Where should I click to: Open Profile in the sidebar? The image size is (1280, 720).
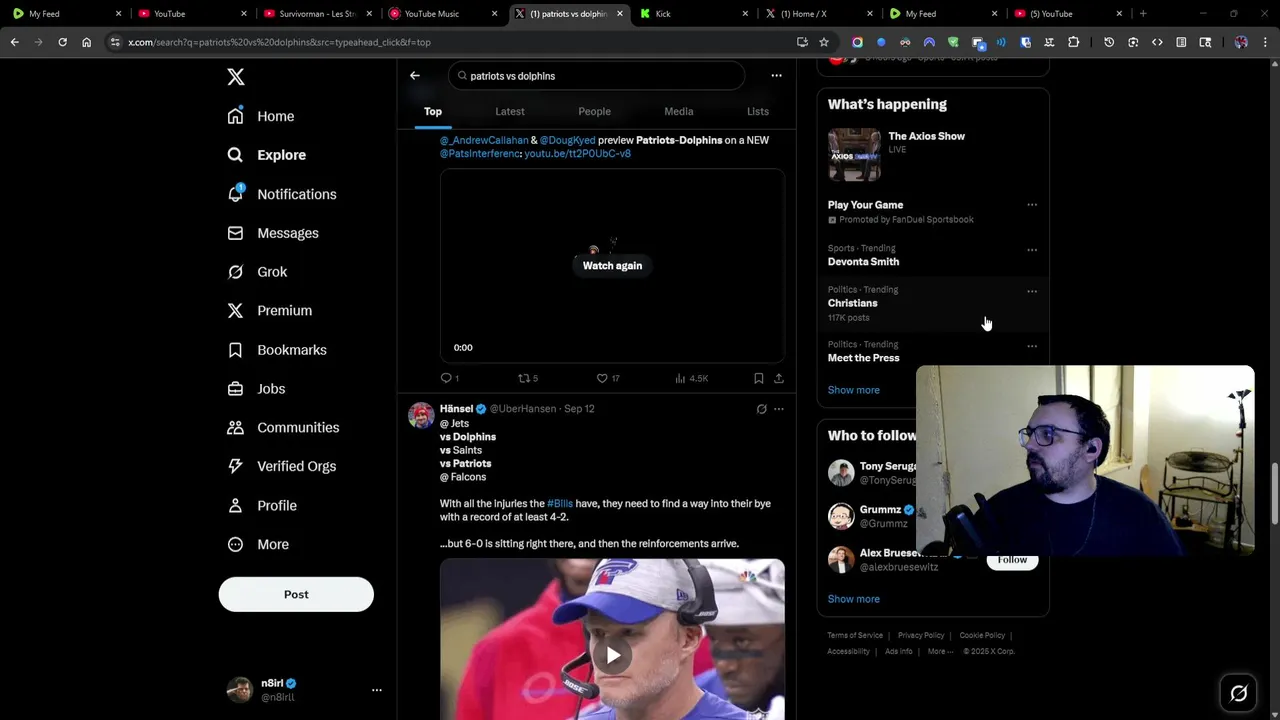pyautogui.click(x=262, y=506)
